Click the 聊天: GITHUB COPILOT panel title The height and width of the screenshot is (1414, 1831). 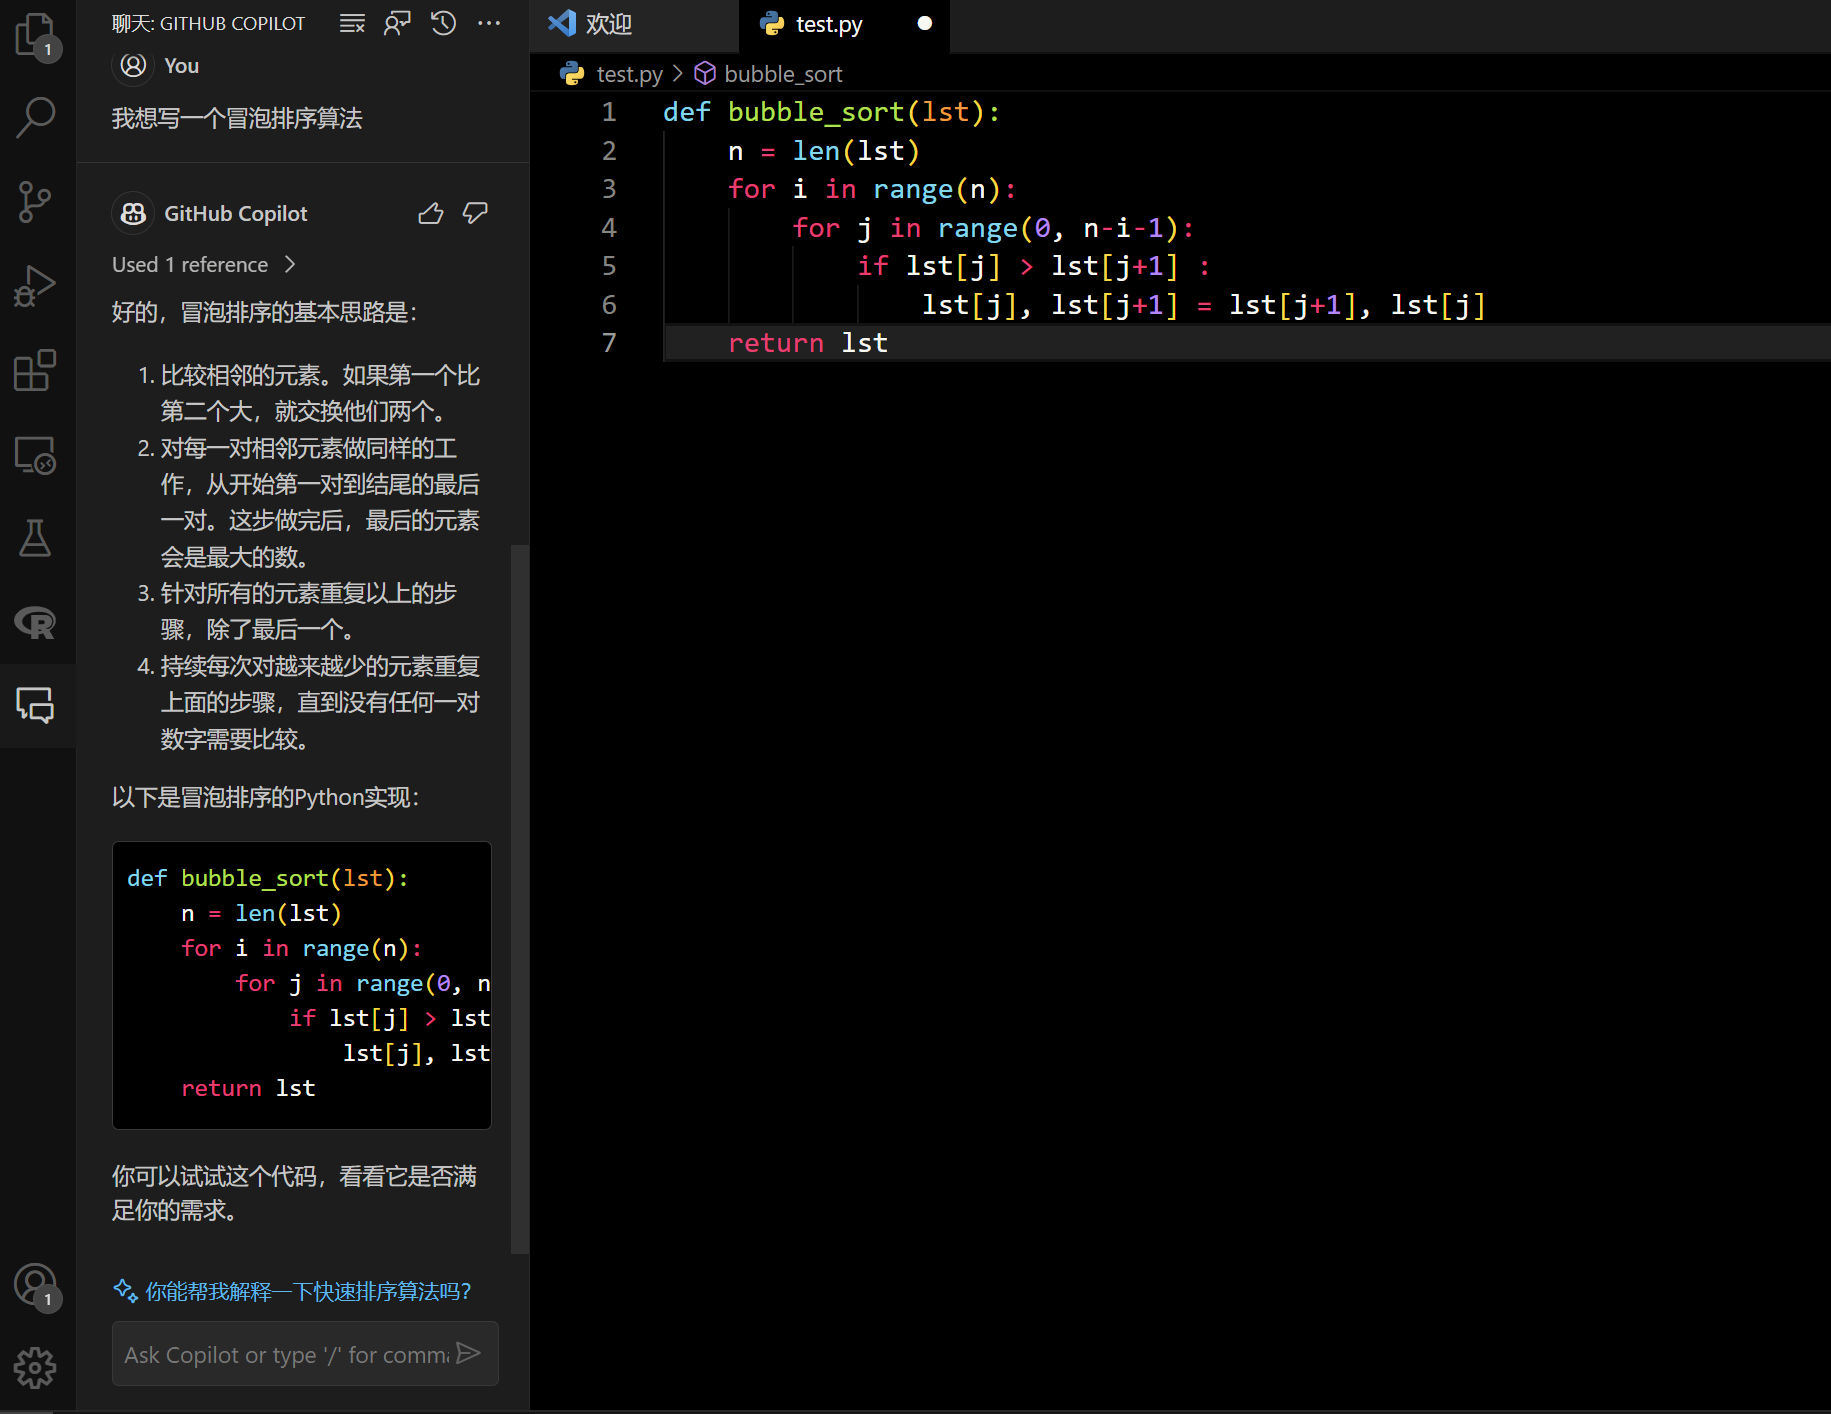pos(208,23)
